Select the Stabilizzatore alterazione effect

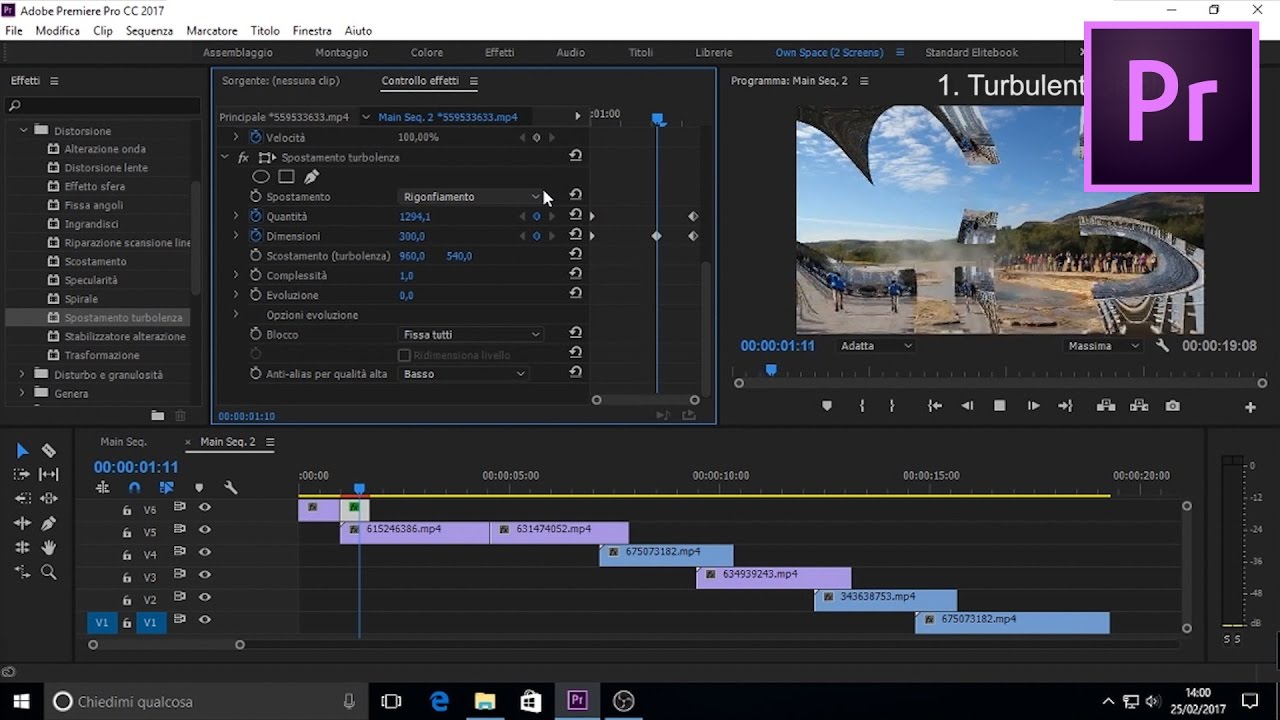tap(125, 337)
